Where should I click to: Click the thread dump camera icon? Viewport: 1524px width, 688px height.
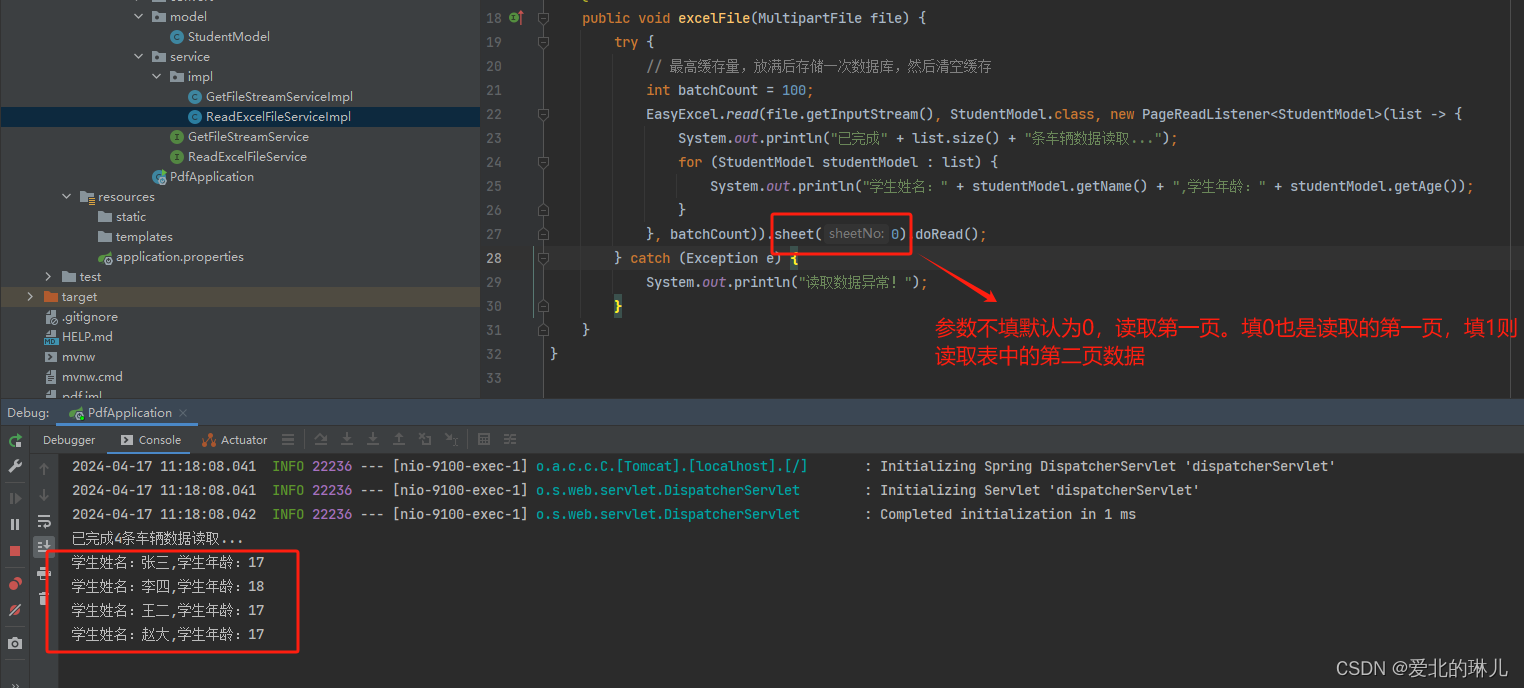(15, 643)
